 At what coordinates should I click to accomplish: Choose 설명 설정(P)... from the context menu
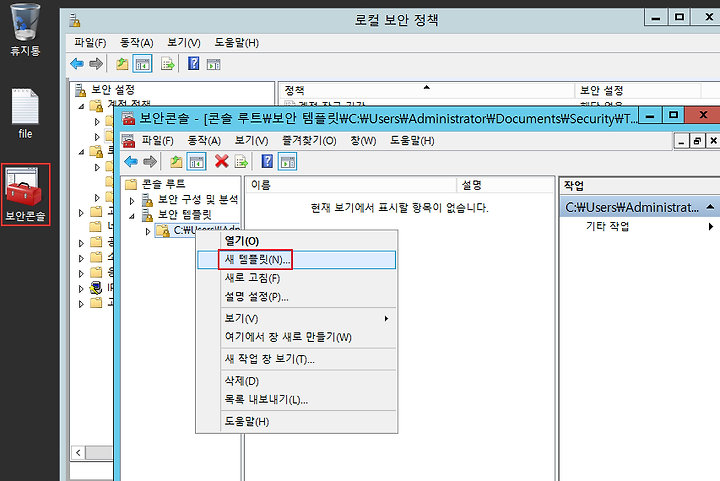coord(297,297)
